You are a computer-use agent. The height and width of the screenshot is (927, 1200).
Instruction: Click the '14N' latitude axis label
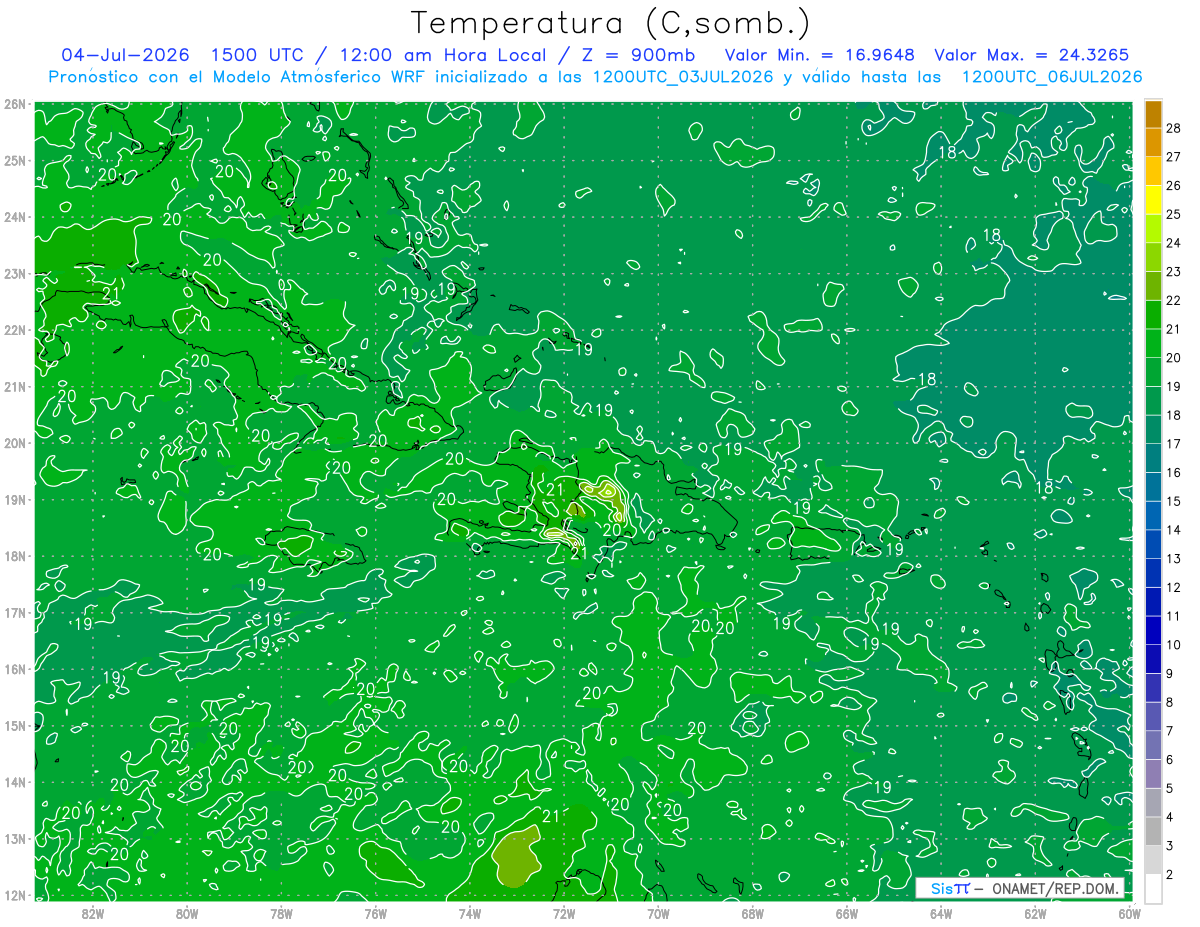coord(15,782)
